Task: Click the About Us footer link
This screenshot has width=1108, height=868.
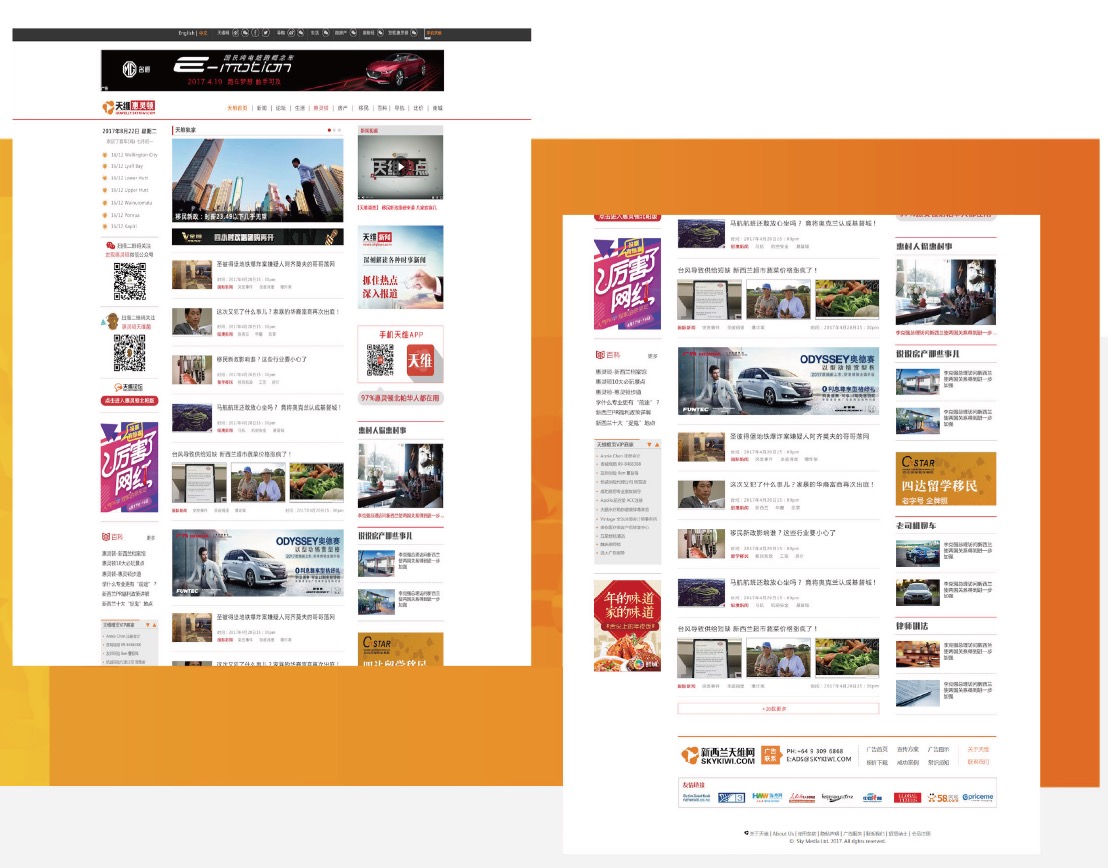Action: click(x=783, y=833)
